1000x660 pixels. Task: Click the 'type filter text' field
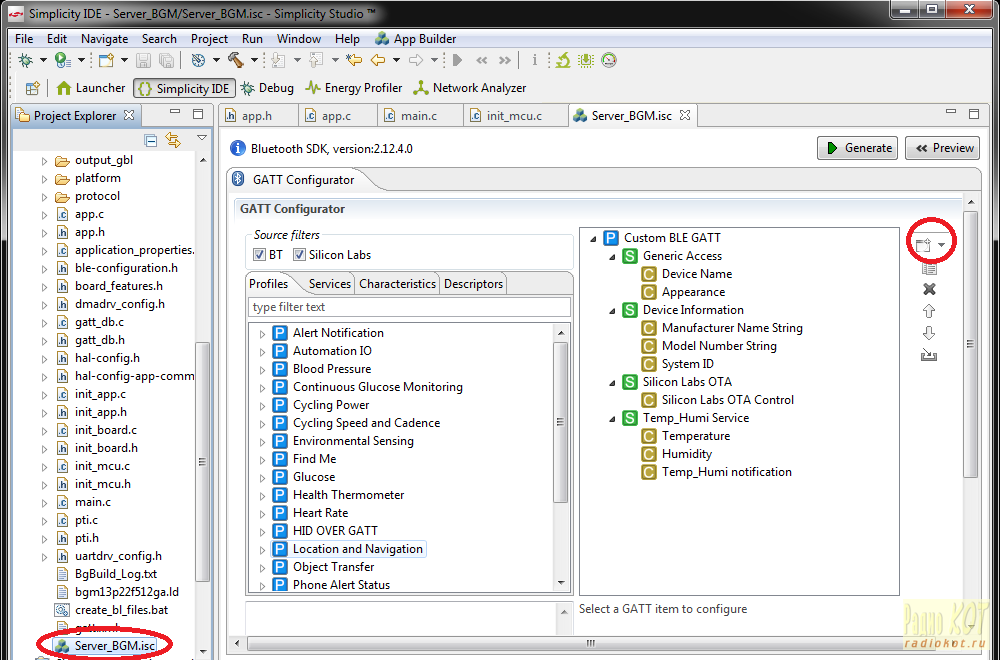[409, 307]
